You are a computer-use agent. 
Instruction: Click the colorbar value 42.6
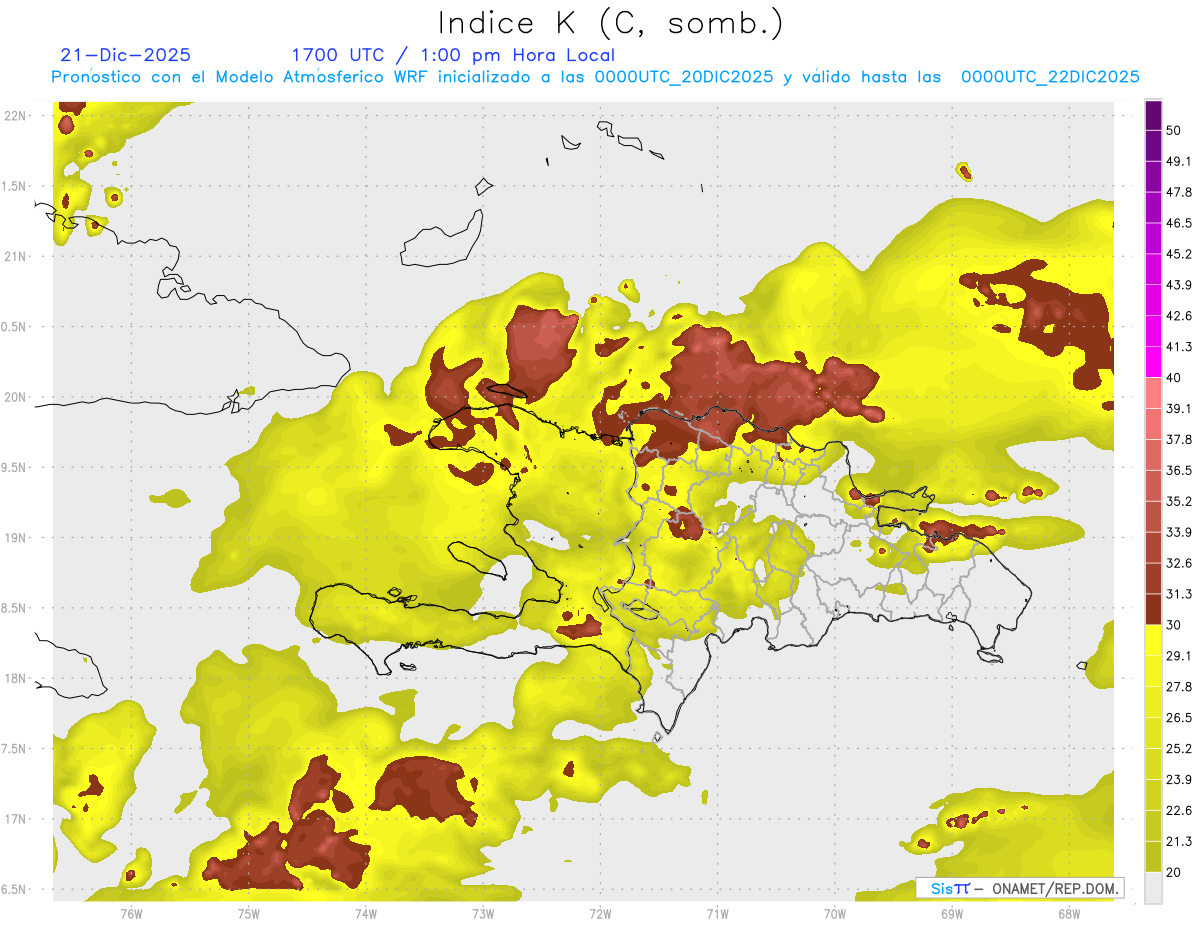point(1178,316)
